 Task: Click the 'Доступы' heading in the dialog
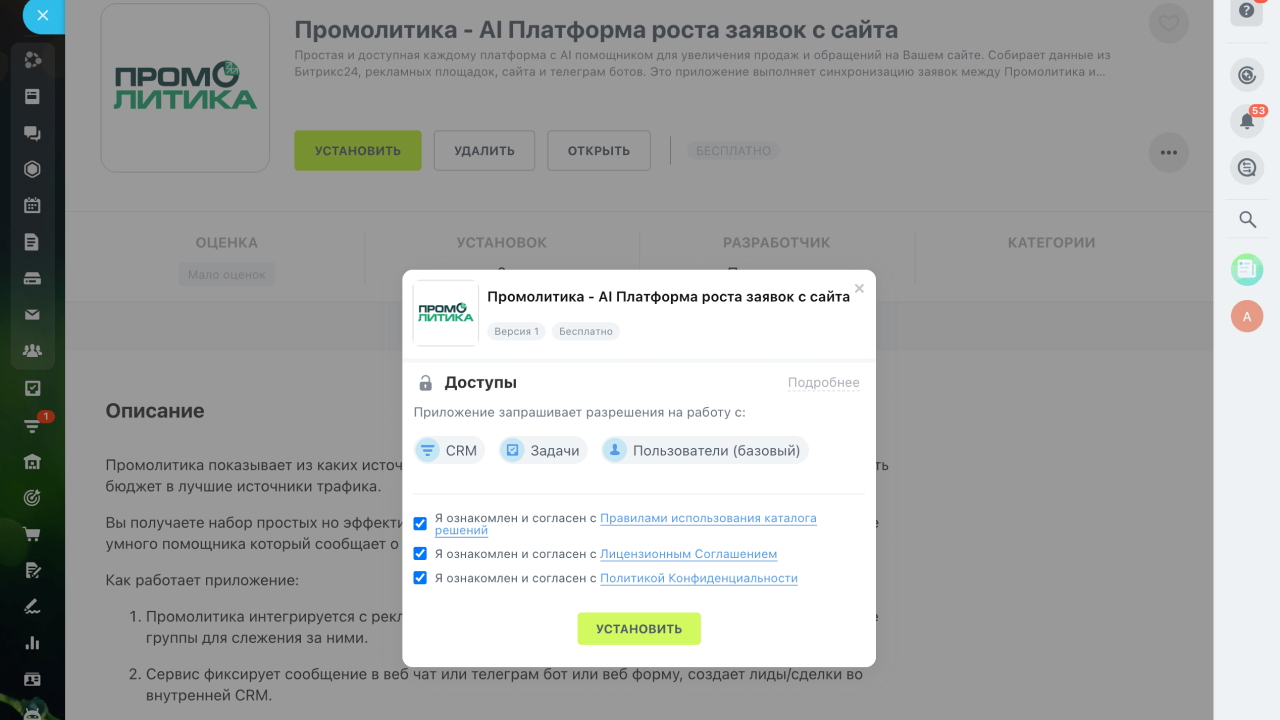click(x=481, y=383)
